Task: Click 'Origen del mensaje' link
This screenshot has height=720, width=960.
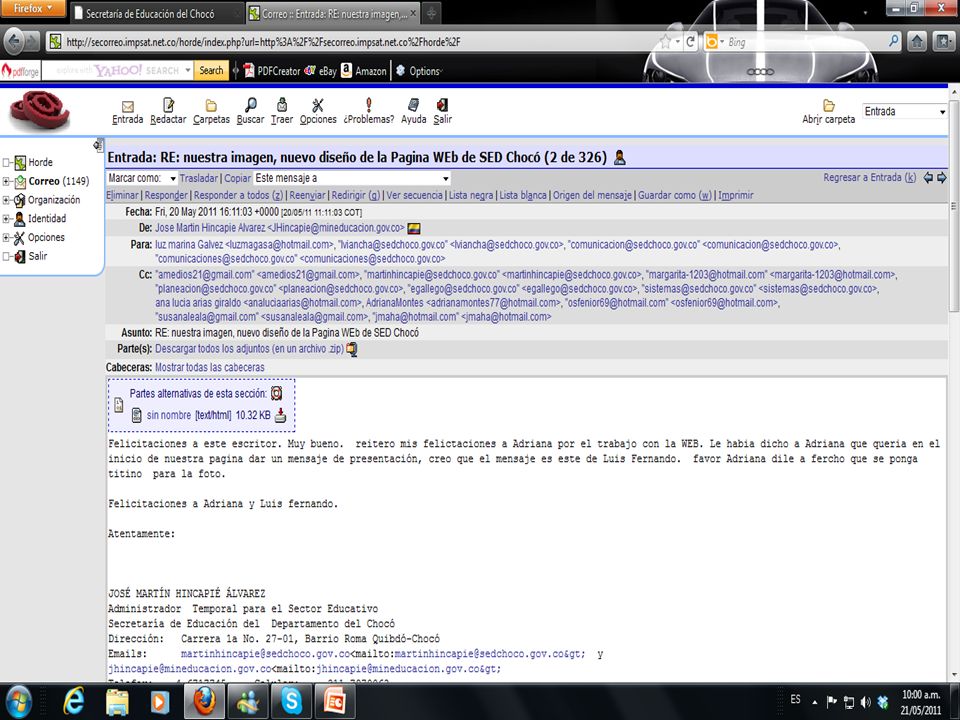Action: (x=592, y=195)
